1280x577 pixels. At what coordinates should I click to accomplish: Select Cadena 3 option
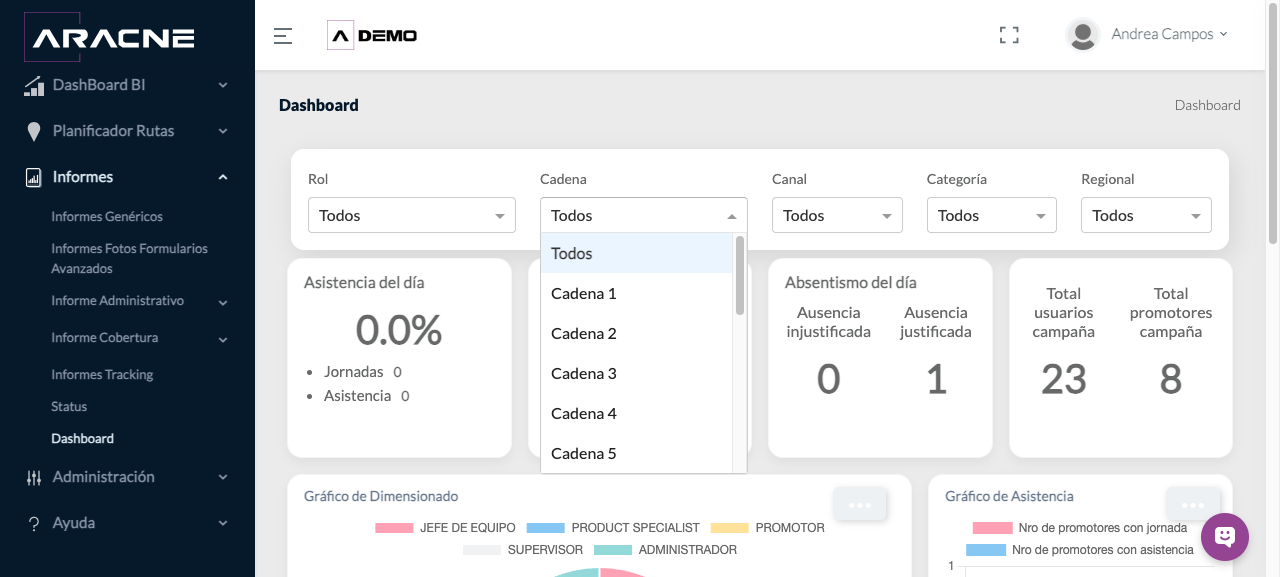pyautogui.click(x=637, y=374)
